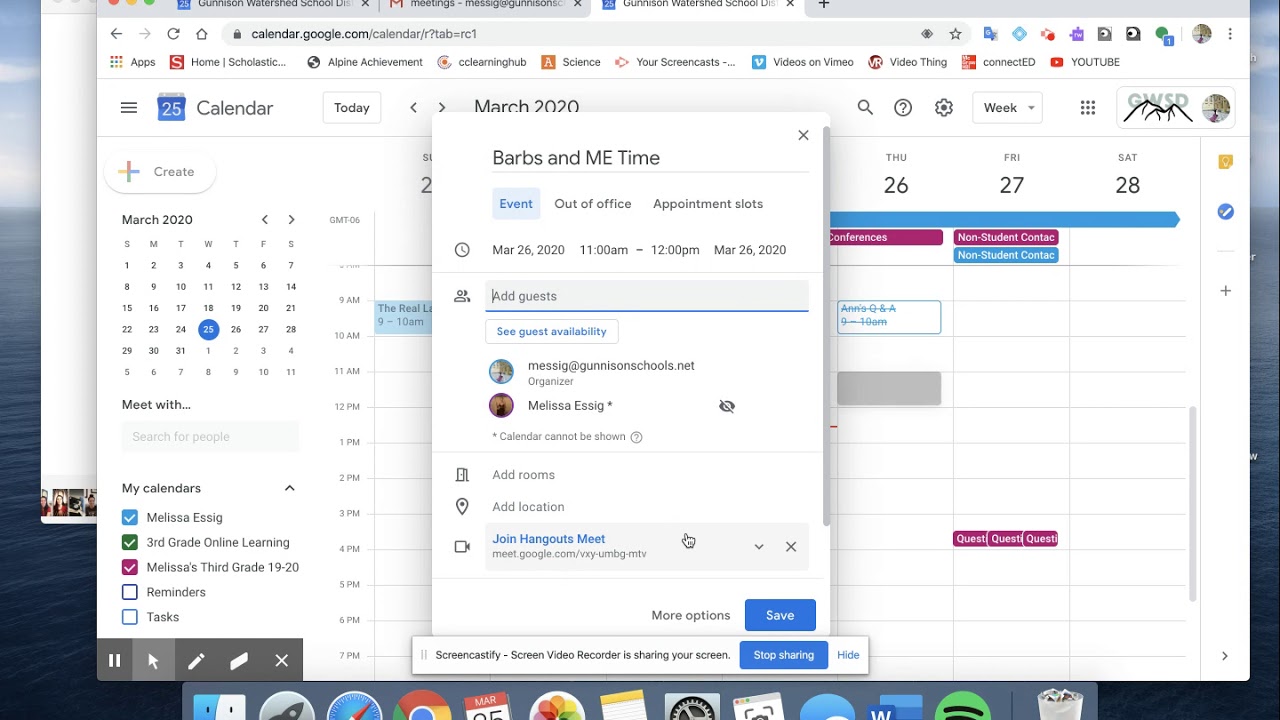Open Google Tasks side panel icon
The height and width of the screenshot is (720, 1280).
click(1226, 212)
